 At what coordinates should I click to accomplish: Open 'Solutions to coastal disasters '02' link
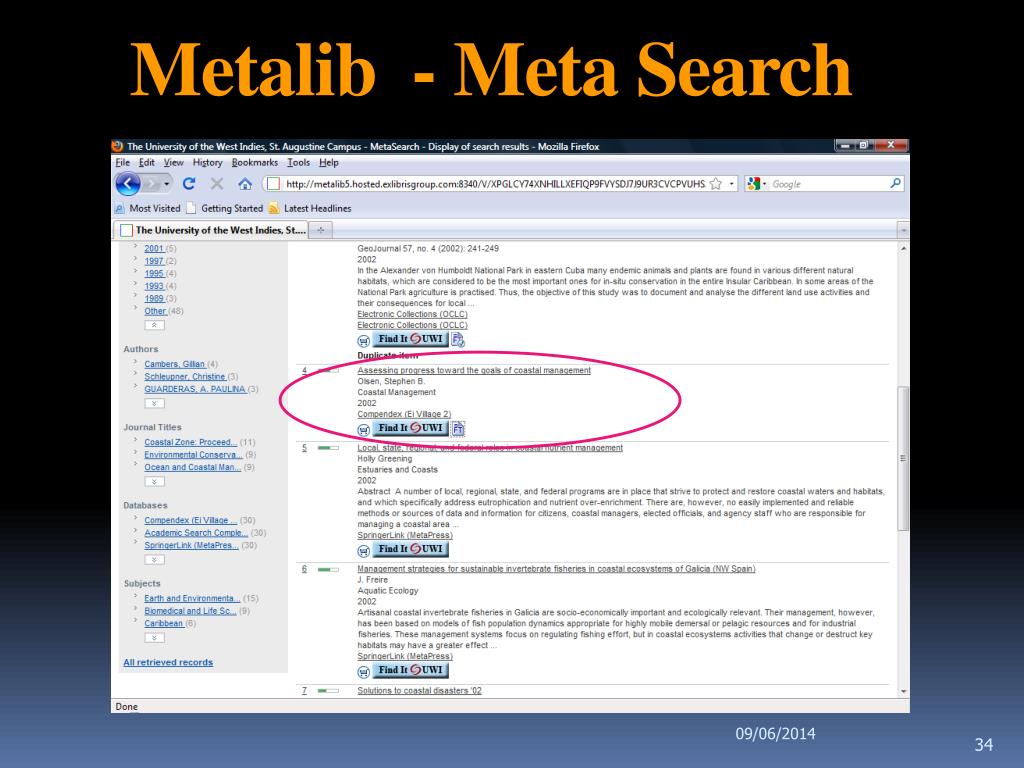(x=419, y=690)
